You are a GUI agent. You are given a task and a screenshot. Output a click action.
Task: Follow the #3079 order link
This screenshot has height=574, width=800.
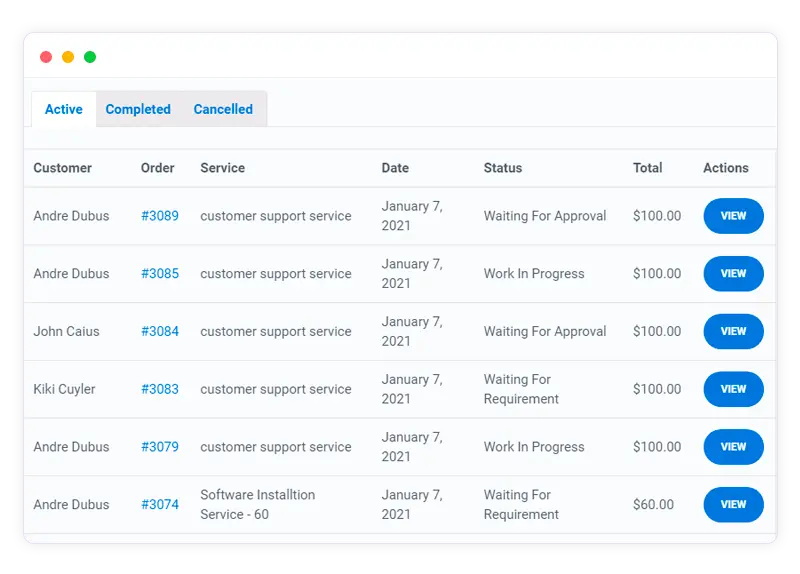(160, 447)
